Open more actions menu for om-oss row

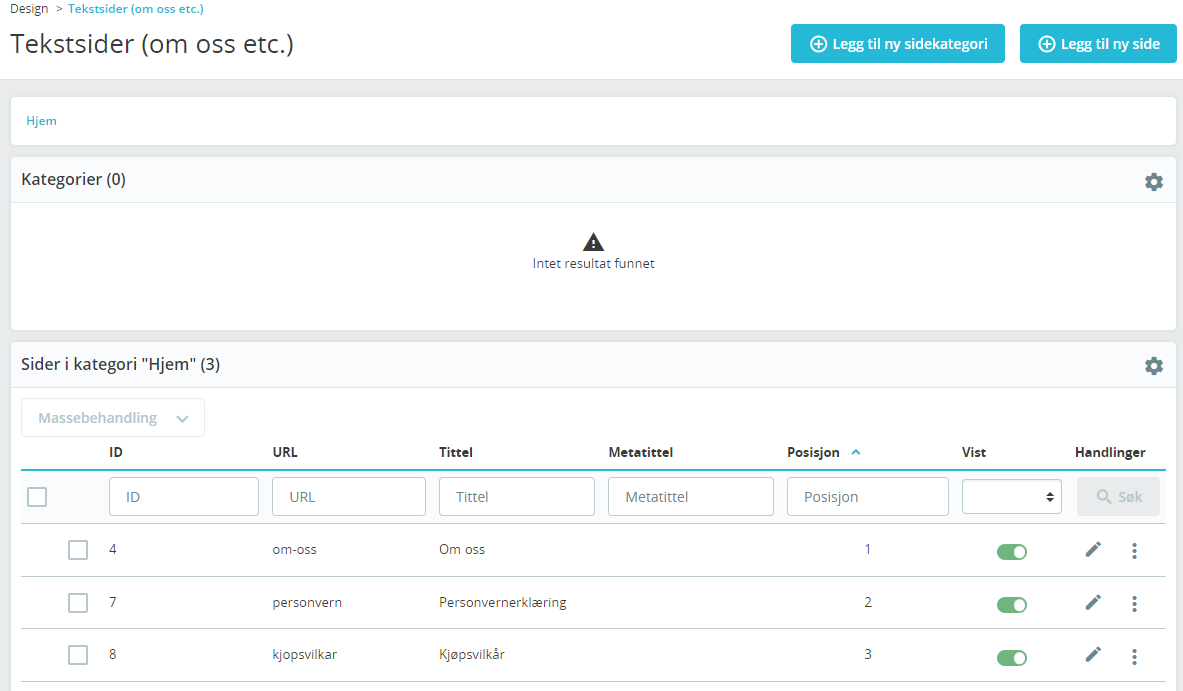pyautogui.click(x=1134, y=551)
